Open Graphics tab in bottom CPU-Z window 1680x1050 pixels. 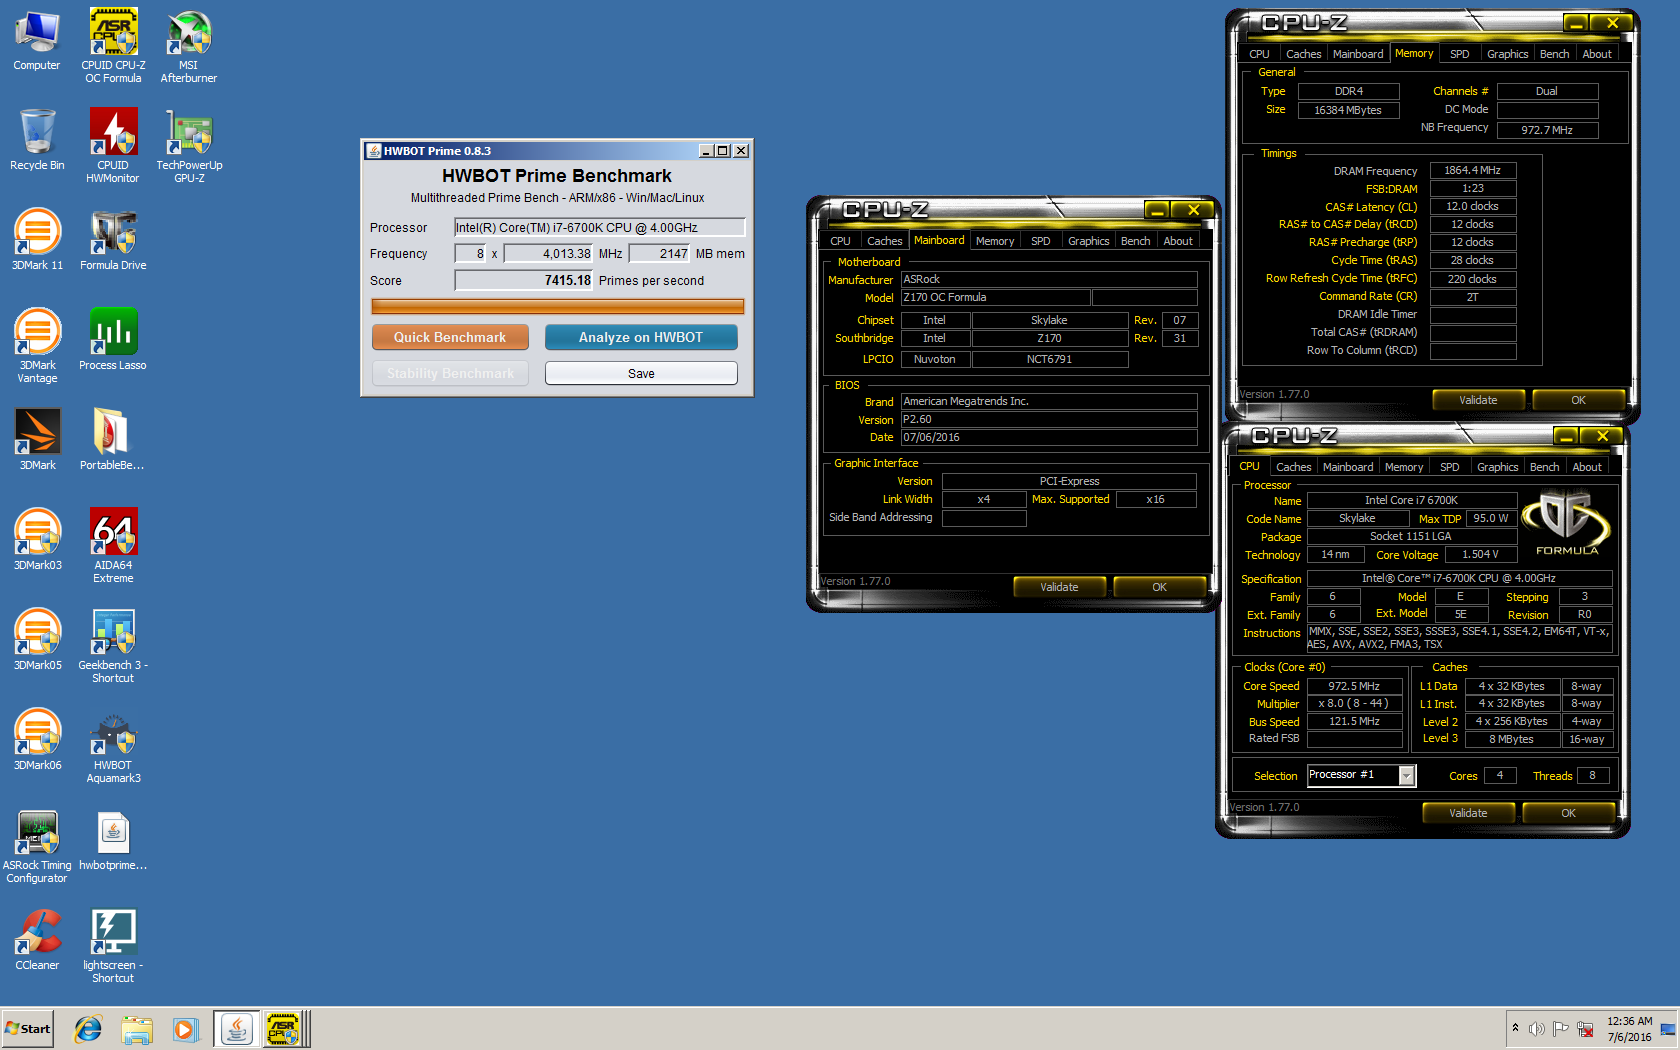point(1497,467)
